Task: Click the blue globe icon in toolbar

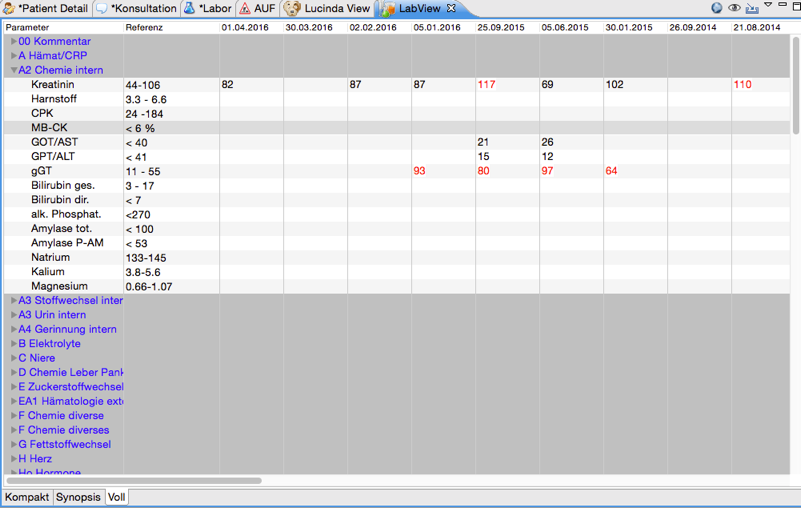Action: 717,8
